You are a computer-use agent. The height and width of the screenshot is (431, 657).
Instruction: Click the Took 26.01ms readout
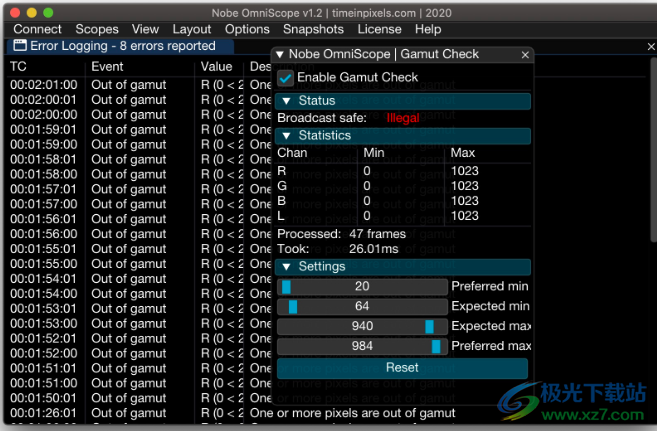point(338,249)
